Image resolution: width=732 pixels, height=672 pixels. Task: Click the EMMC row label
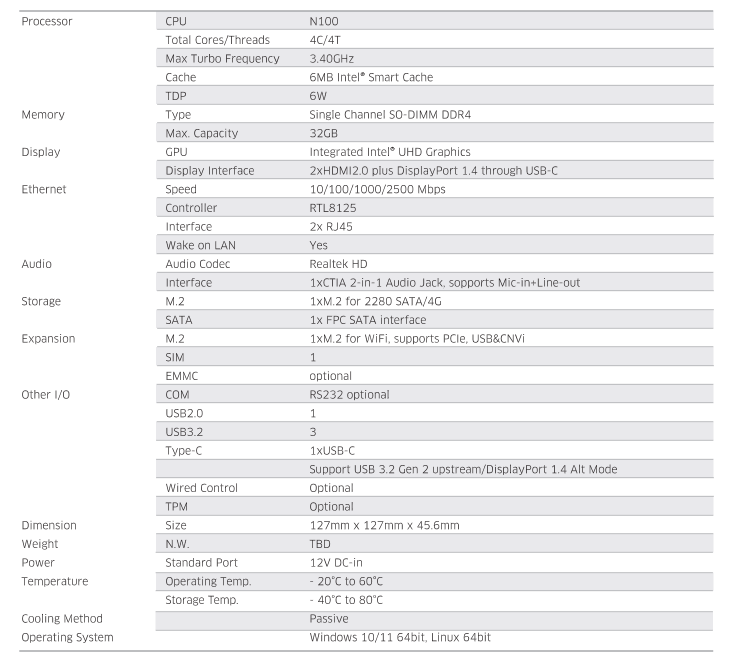184,376
